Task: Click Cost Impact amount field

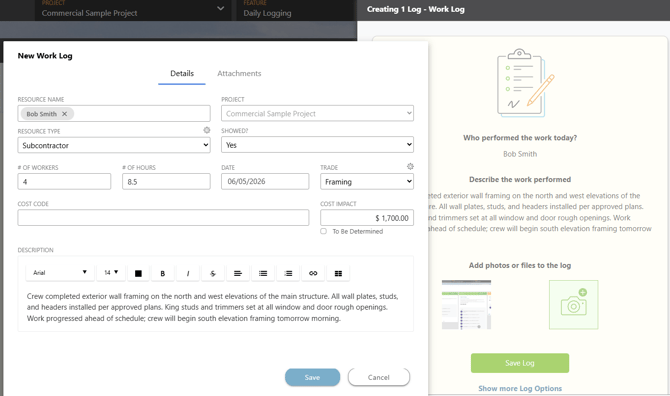Action: point(367,217)
